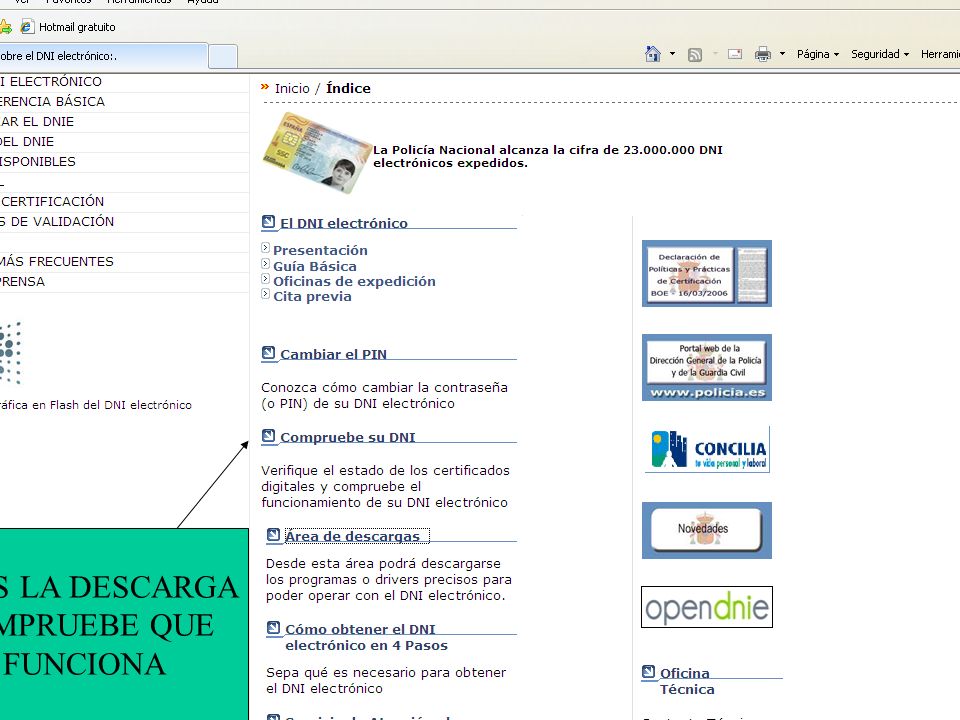
Task: Open Cómo obtener el DNI electrónico link
Action: pos(366,637)
